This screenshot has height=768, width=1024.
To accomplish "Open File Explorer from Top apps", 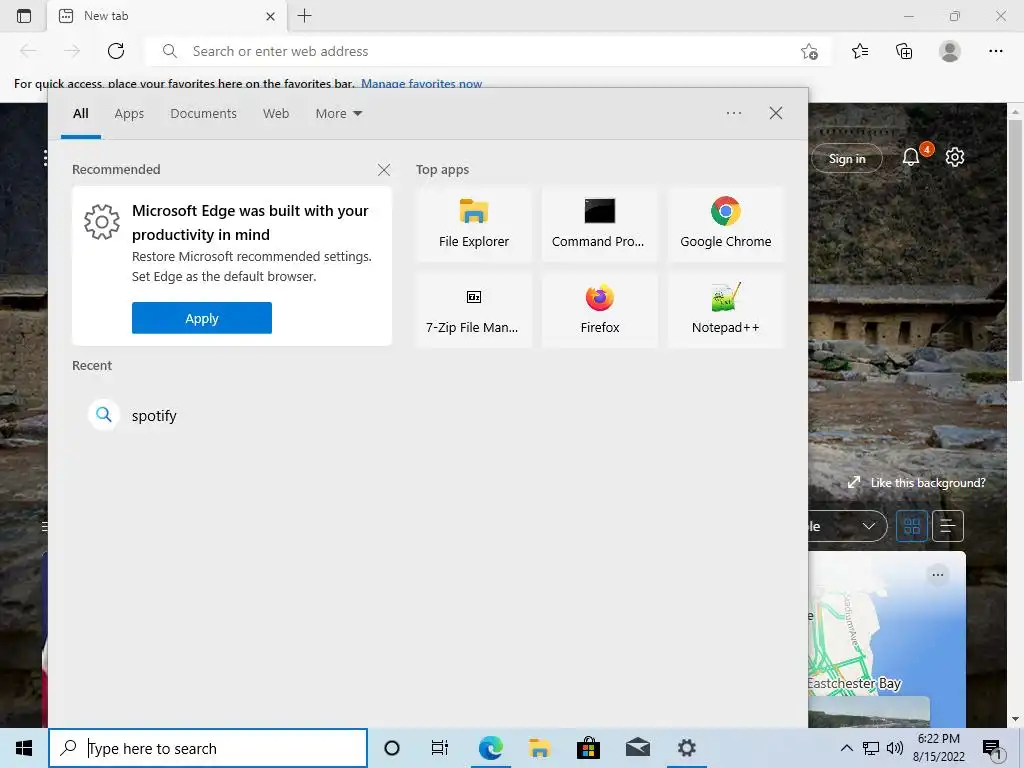I will [x=473, y=224].
